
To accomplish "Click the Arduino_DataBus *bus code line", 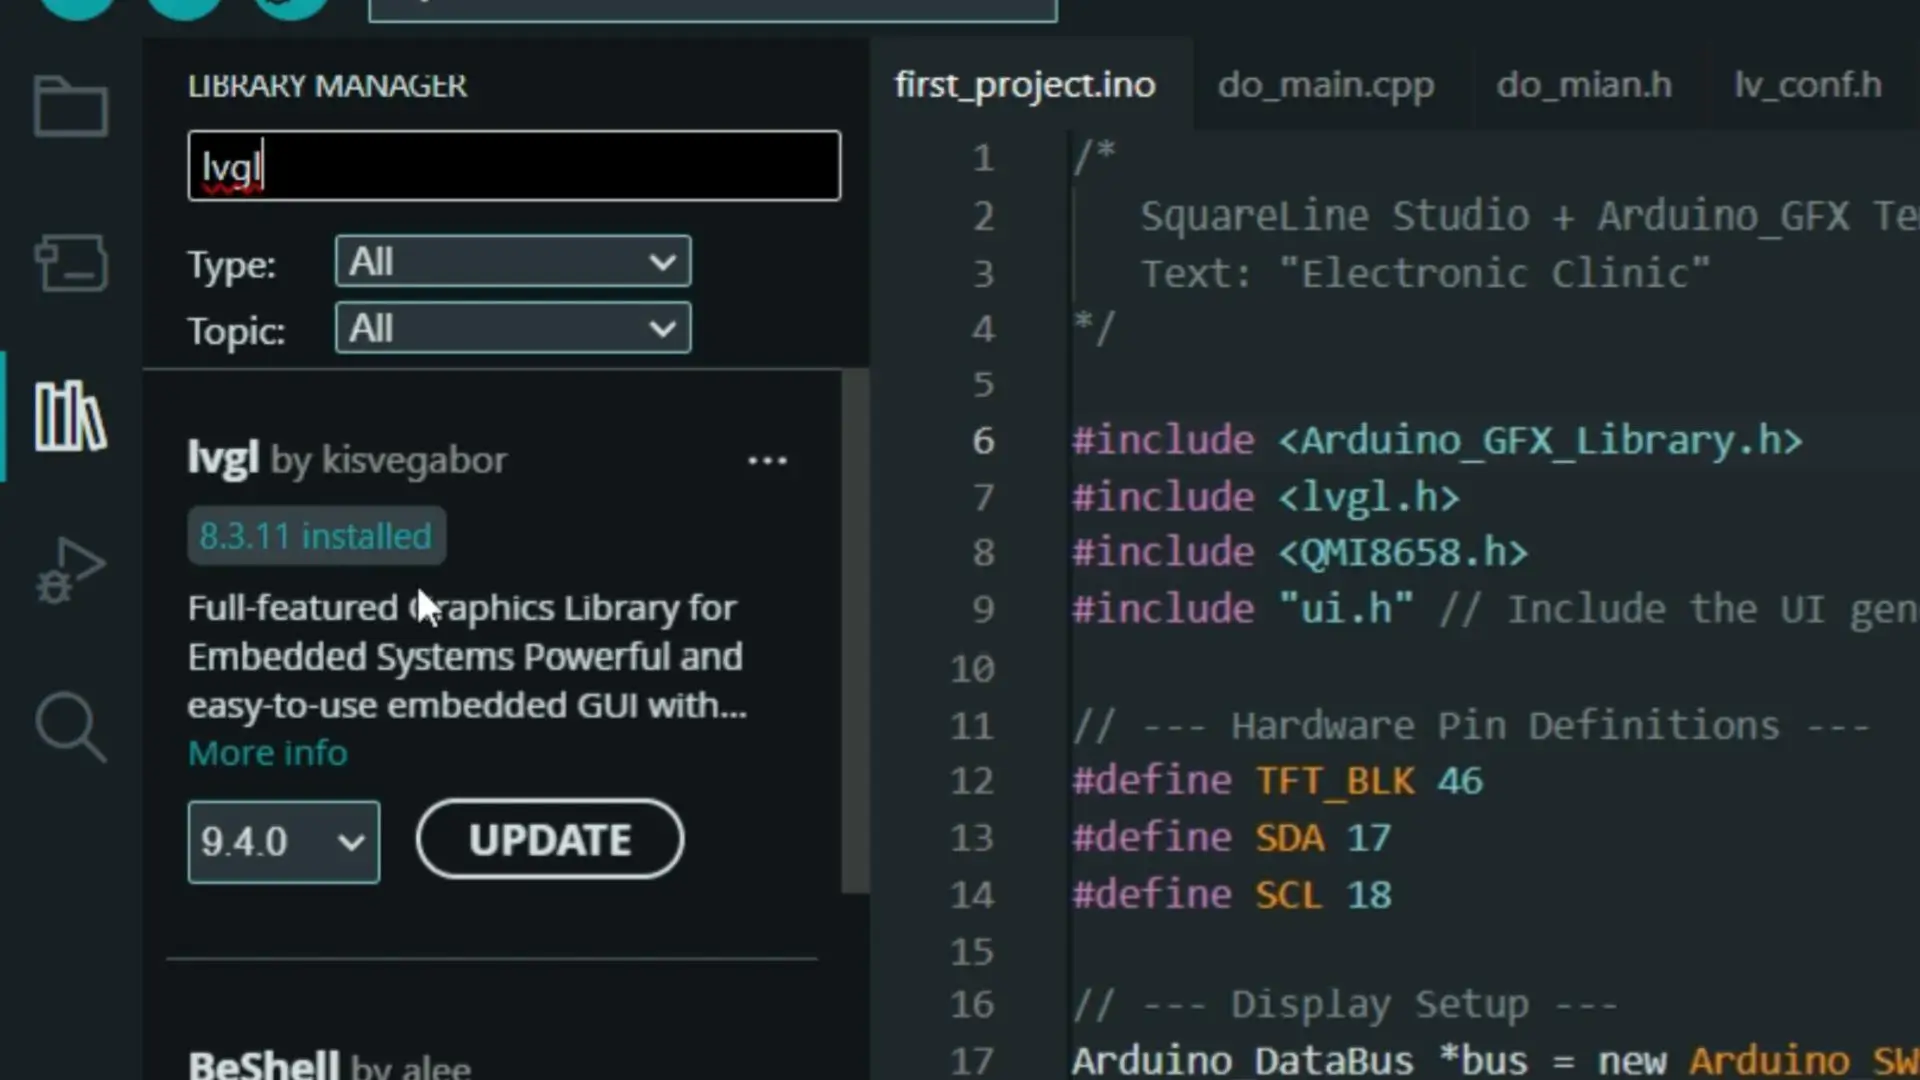I will (x=1495, y=1060).
